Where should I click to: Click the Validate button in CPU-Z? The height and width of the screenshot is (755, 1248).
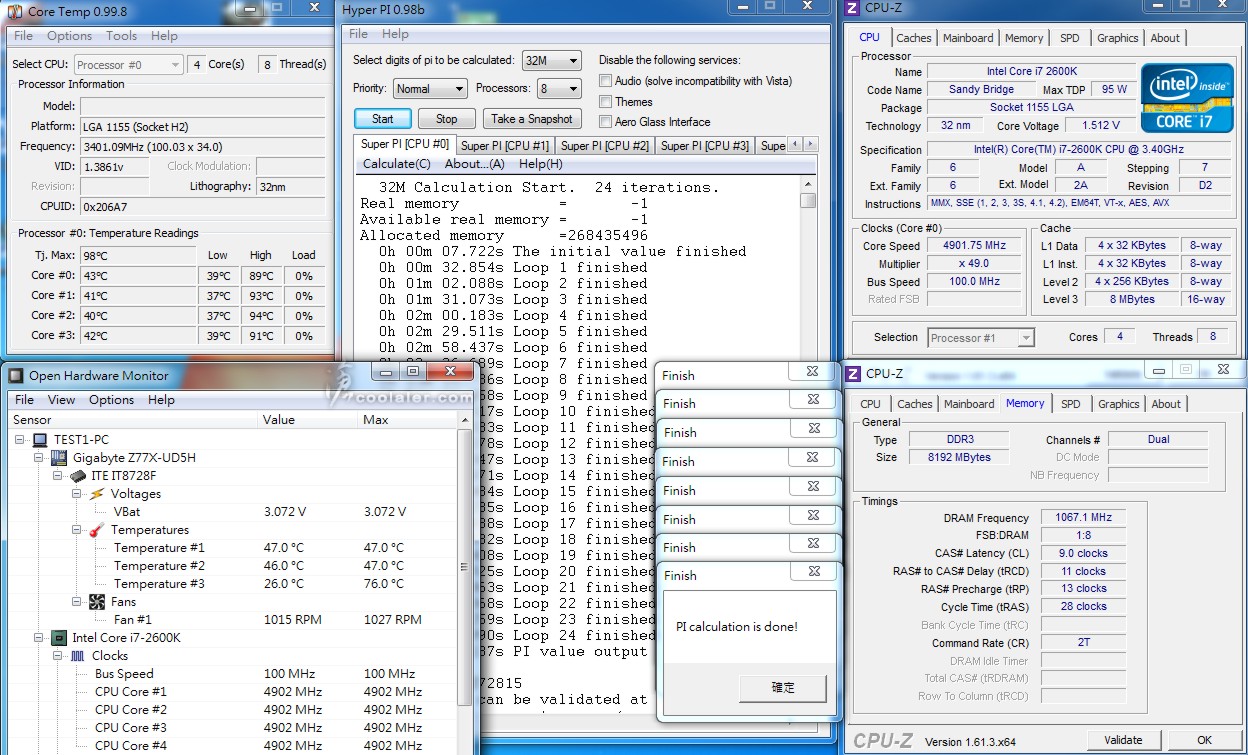(1123, 740)
